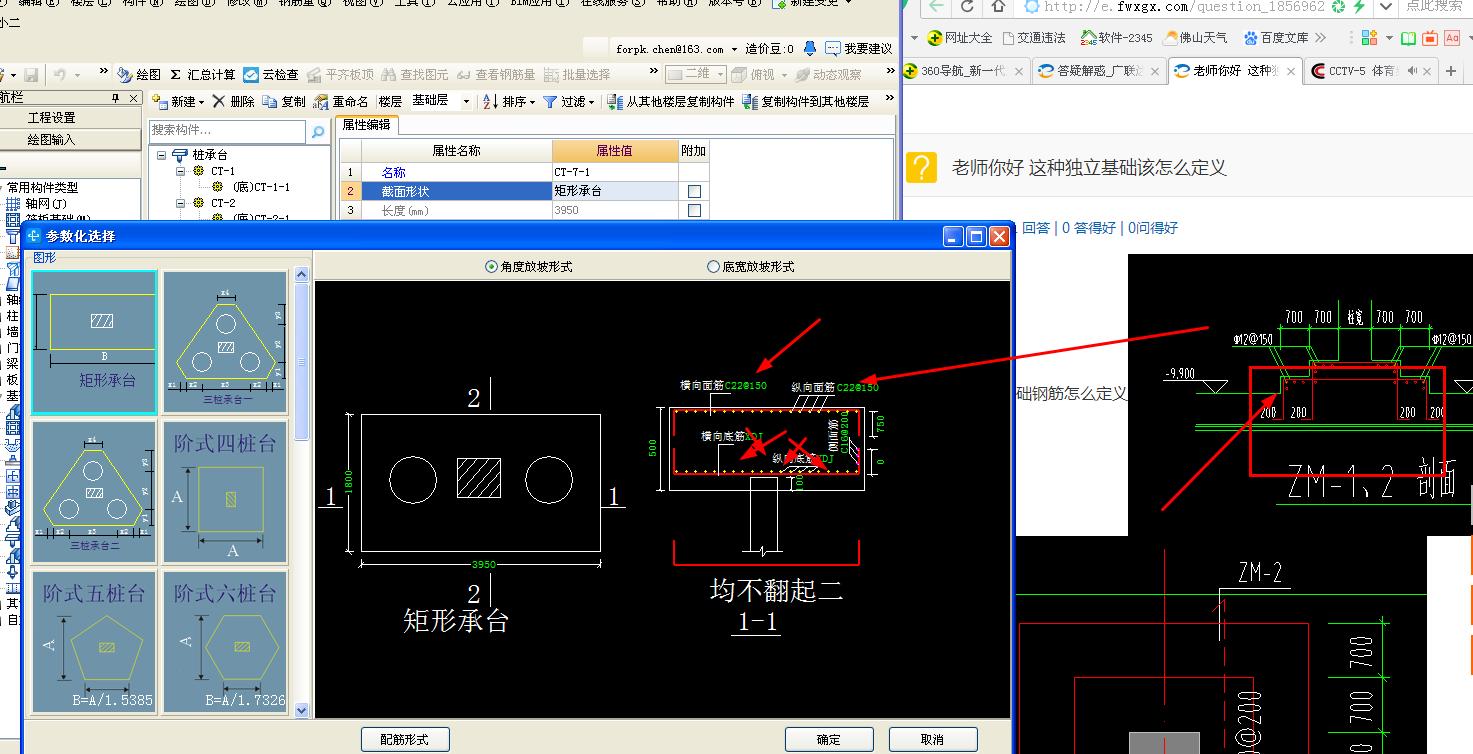Image resolution: width=1473 pixels, height=754 pixels.
Task: Click the notification bell next to 造价豆
Action: 810,48
